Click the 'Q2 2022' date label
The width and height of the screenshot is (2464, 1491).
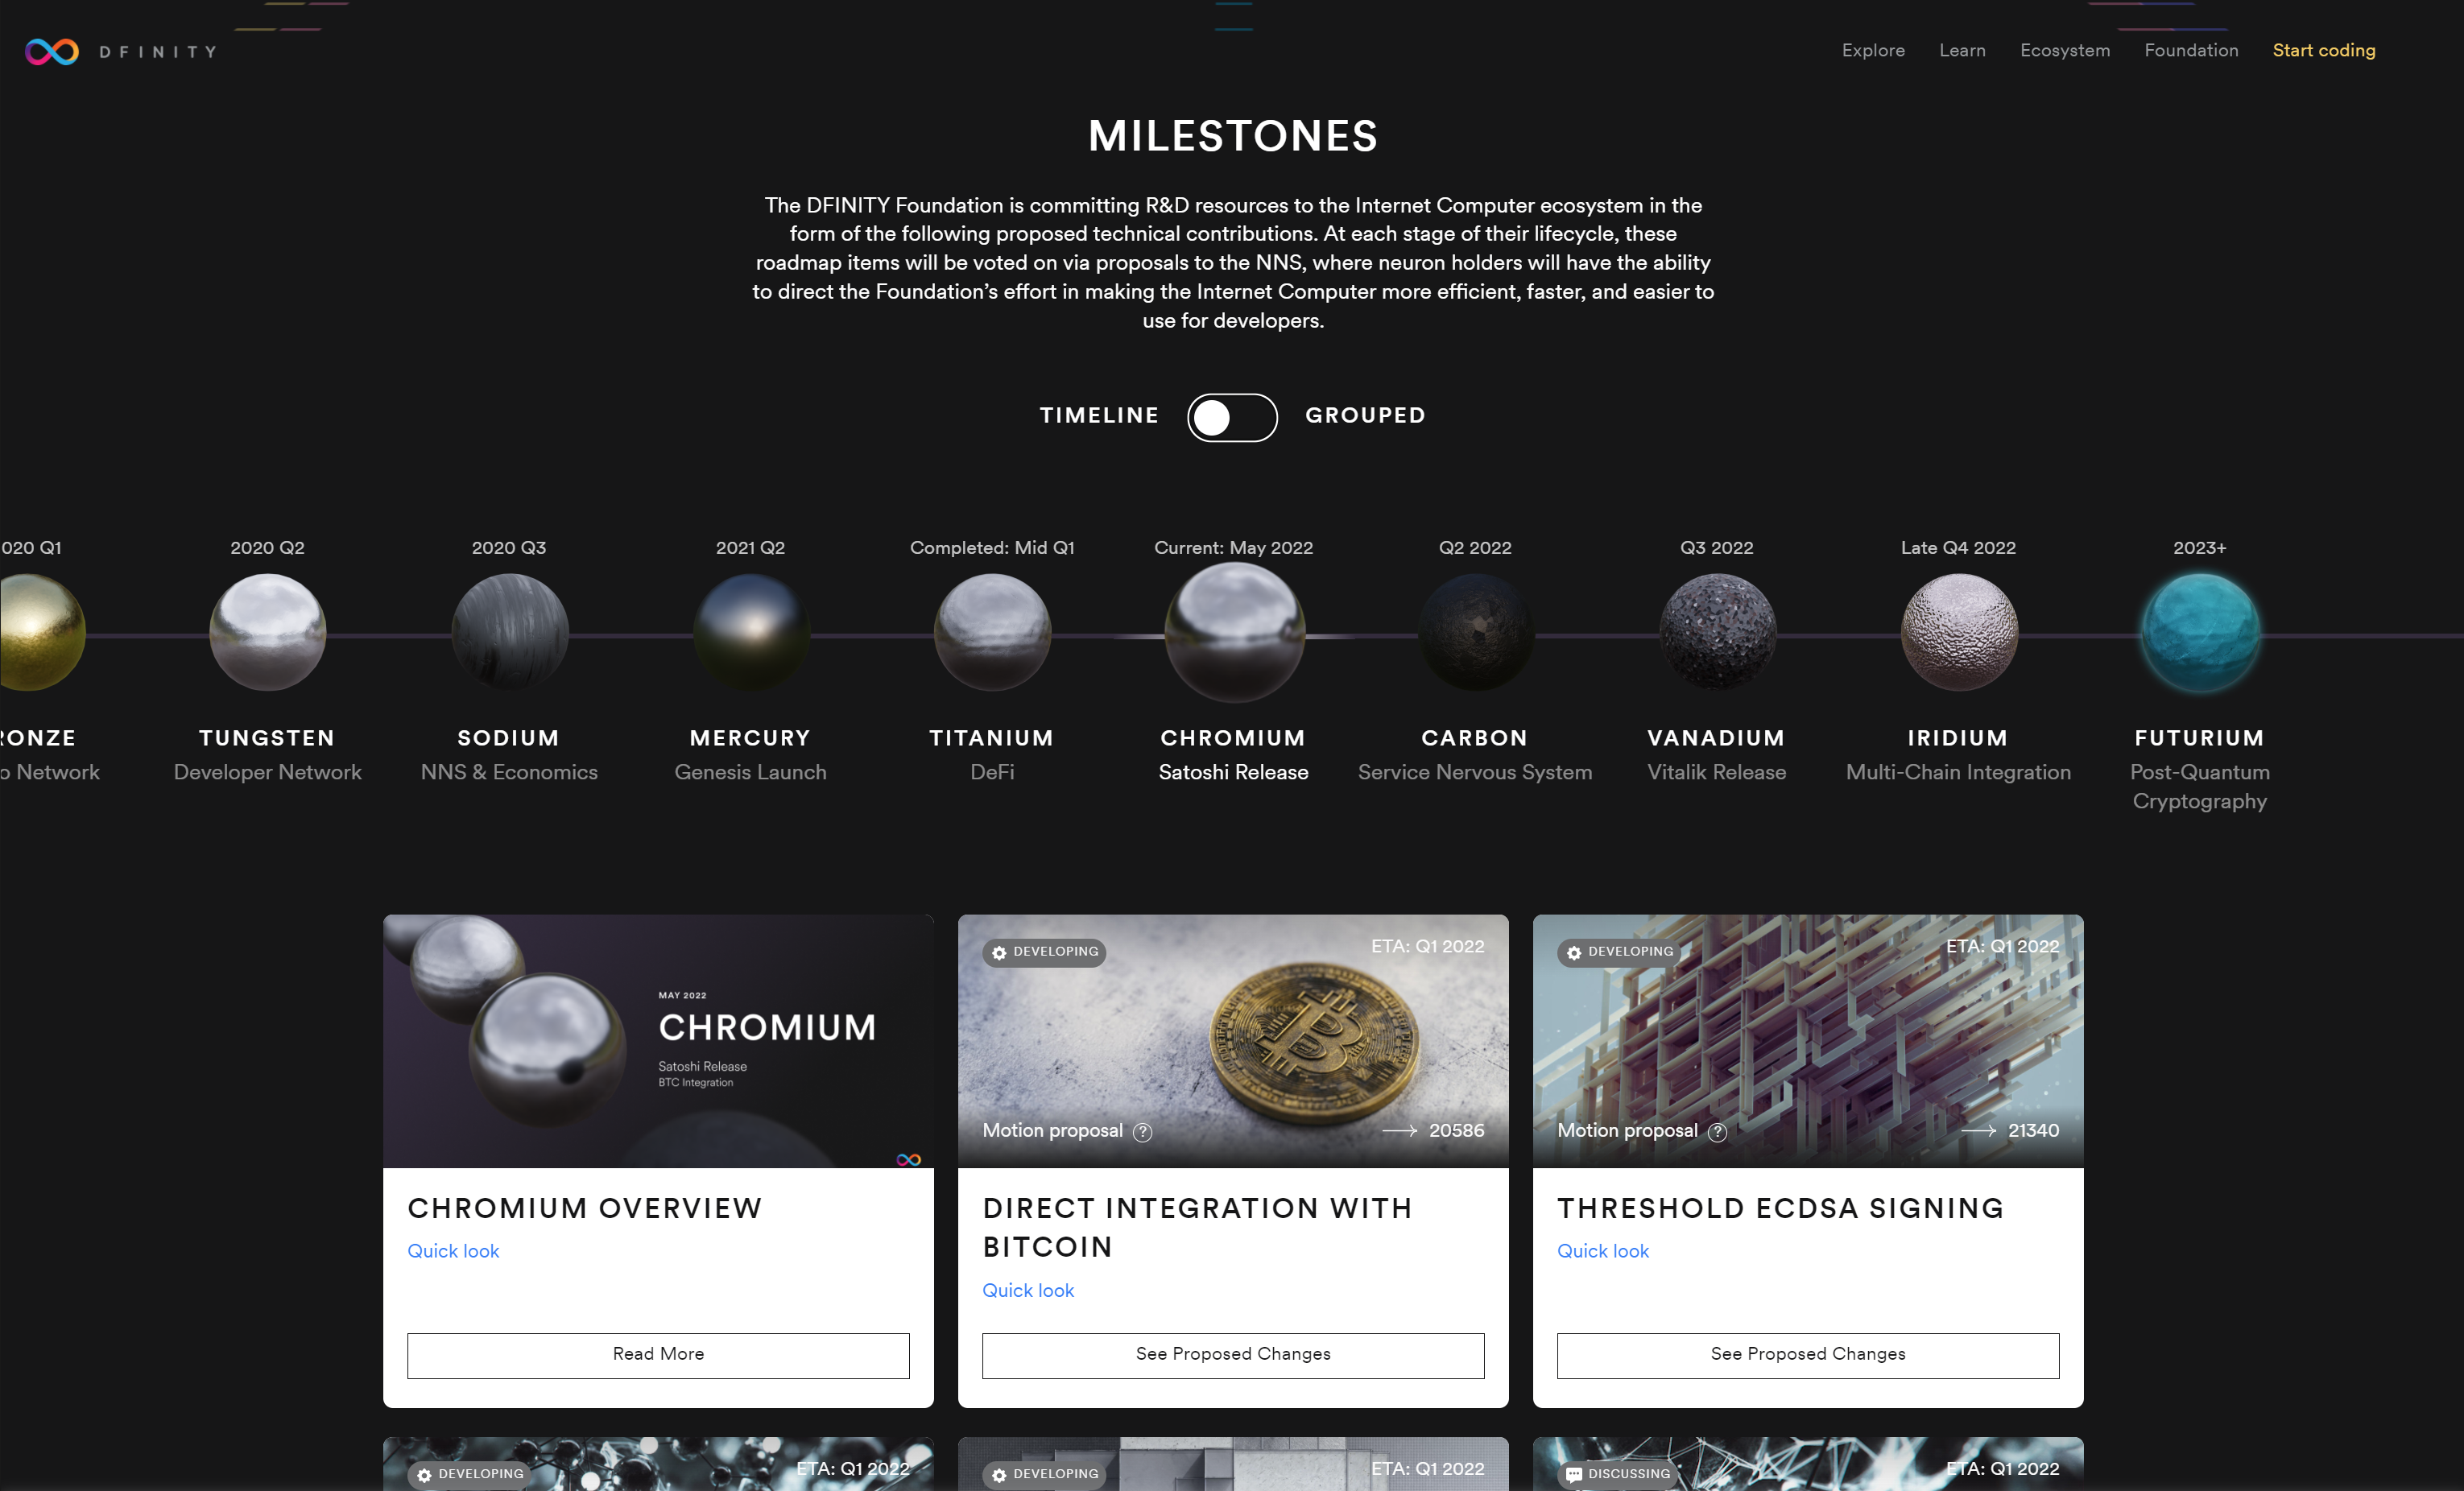[x=1475, y=548]
